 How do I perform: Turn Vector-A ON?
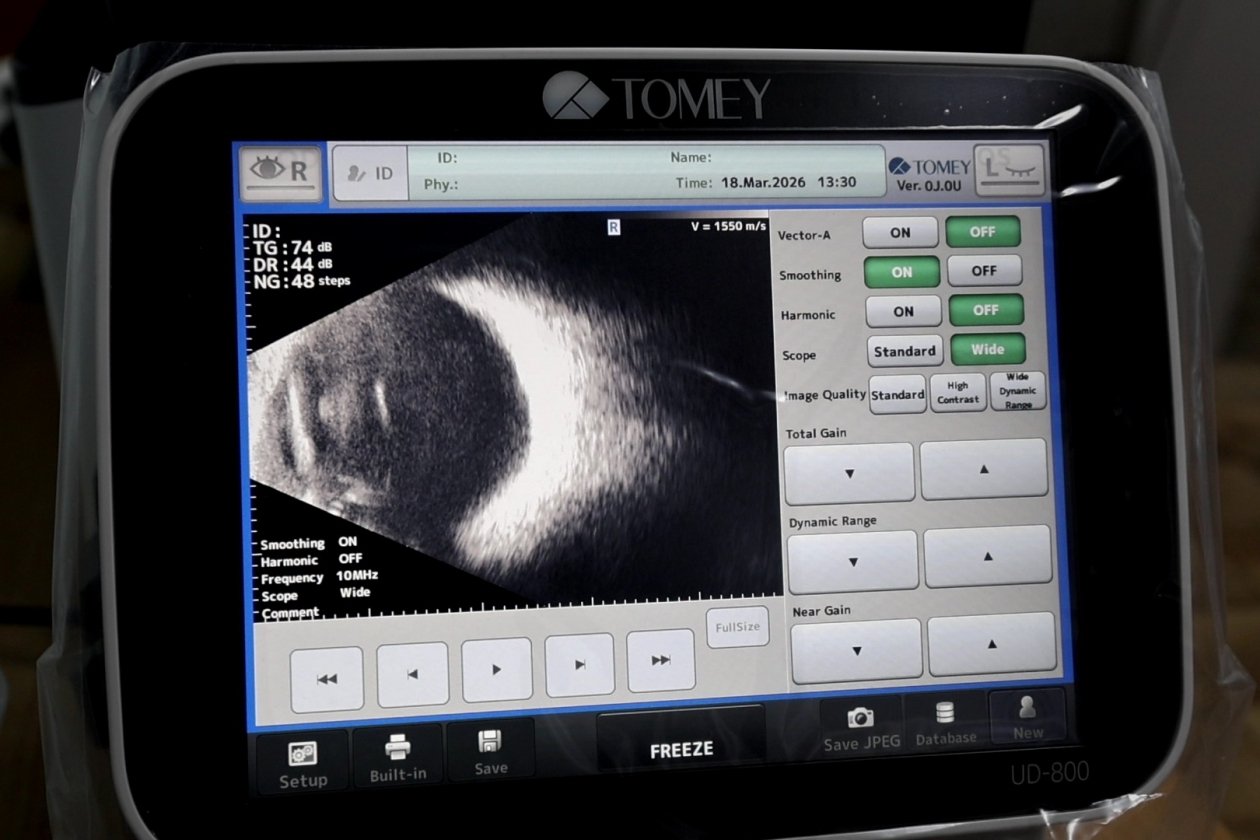coord(900,232)
